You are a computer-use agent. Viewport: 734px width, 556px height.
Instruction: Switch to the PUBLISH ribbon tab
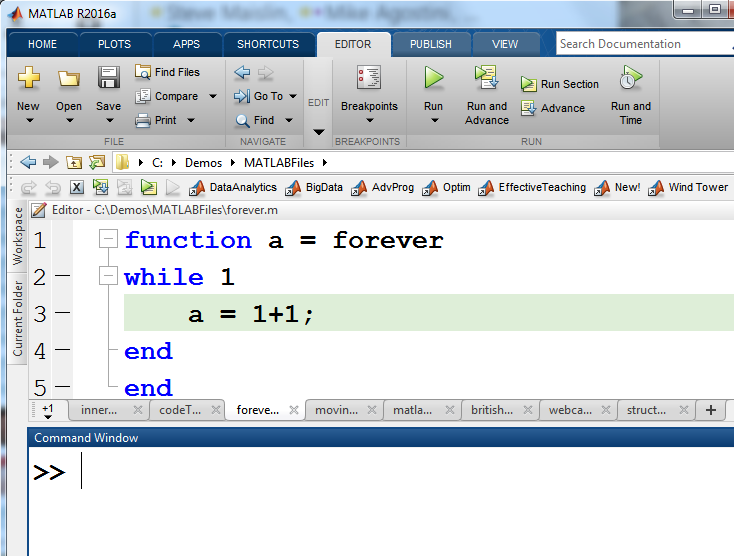(431, 44)
